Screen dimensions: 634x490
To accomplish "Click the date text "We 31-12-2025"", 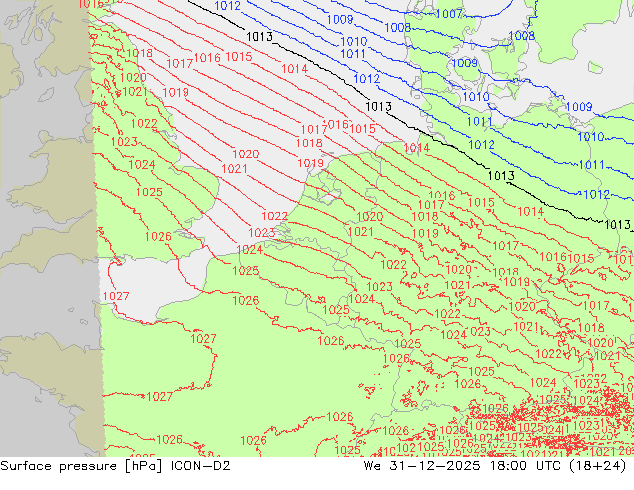I will (422, 466).
